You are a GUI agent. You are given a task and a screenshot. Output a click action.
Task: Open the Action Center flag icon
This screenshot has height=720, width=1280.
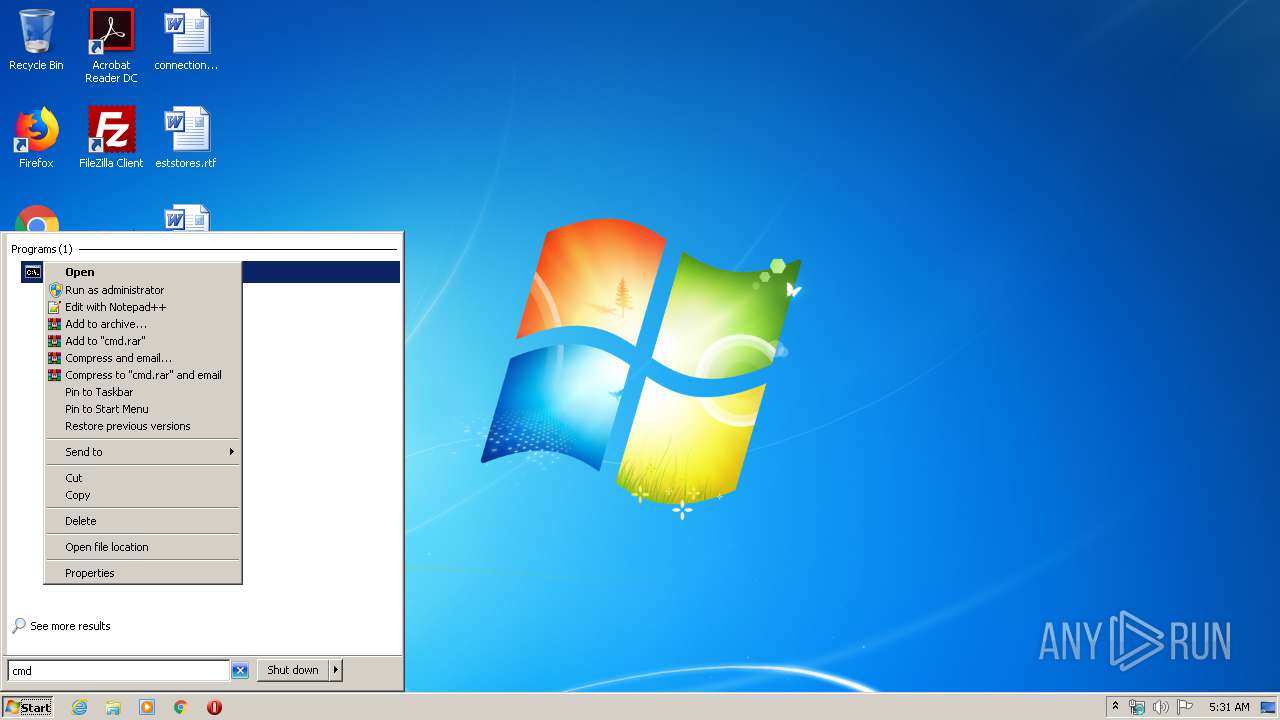point(1185,707)
